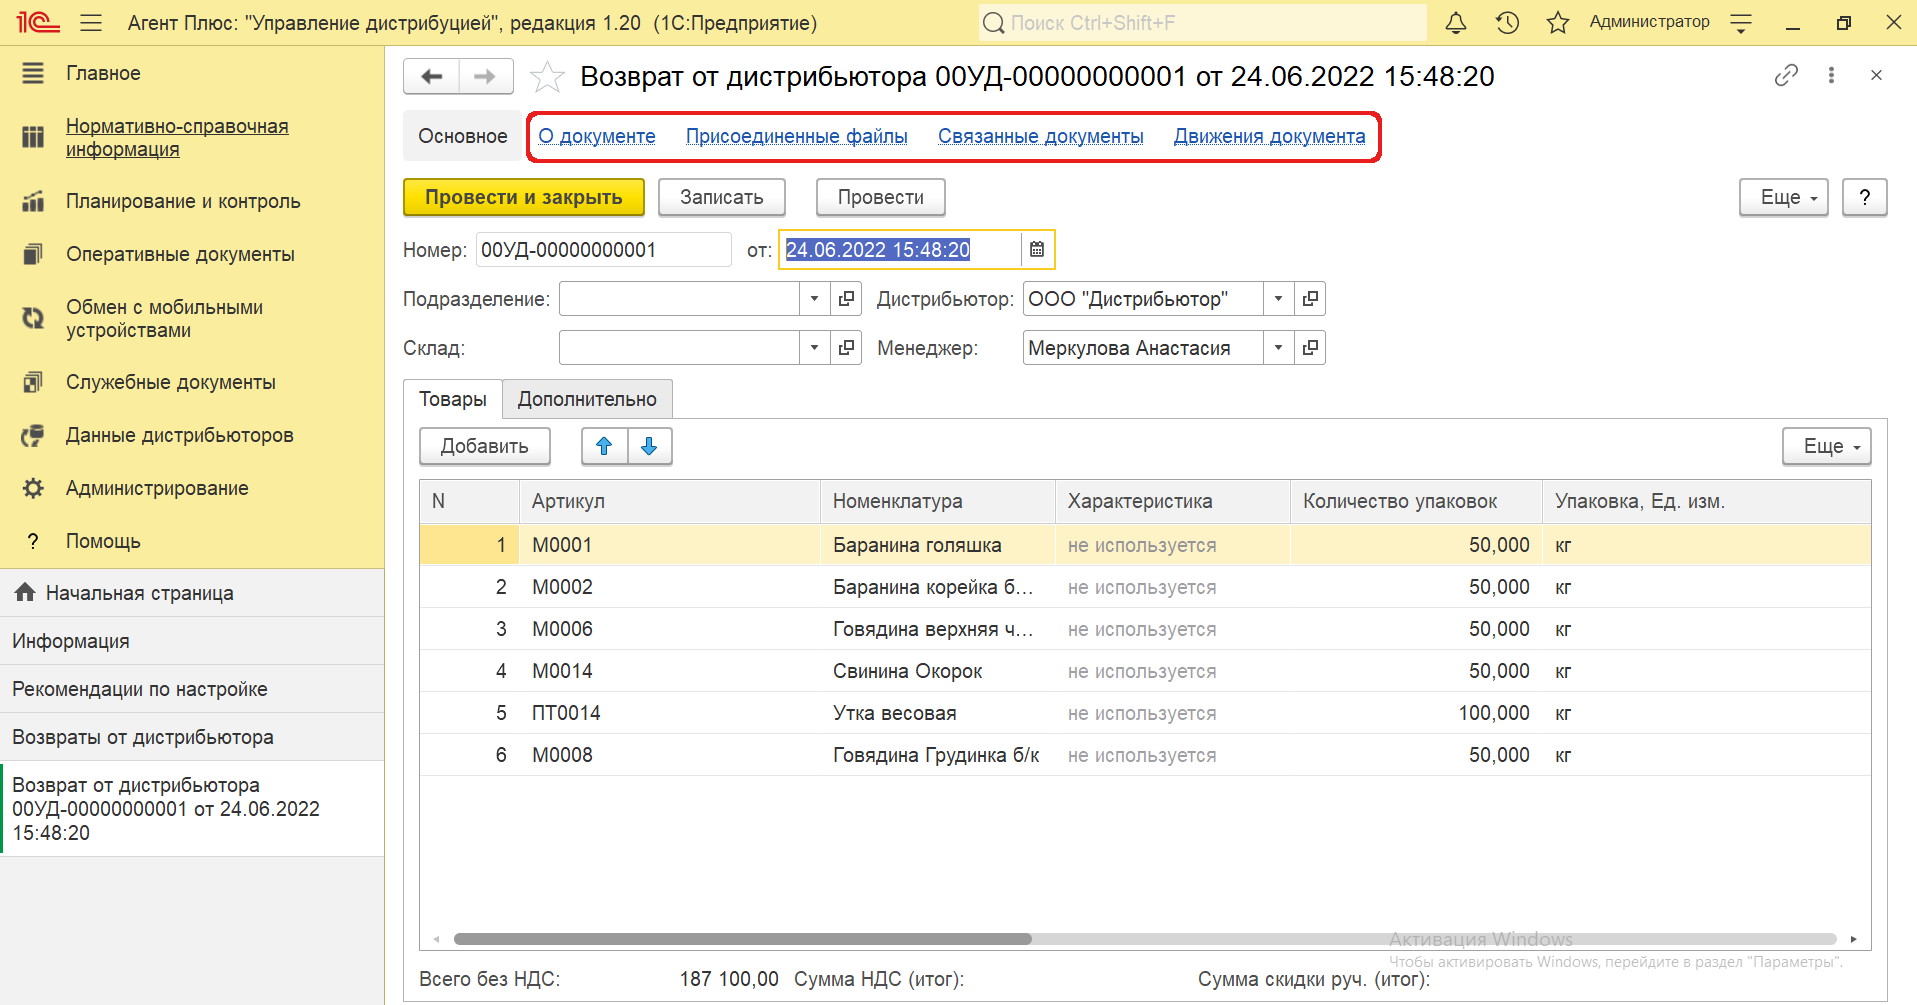Viewport: 1917px width, 1005px height.
Task: Switch to Дополнительно tab
Action: click(x=587, y=399)
